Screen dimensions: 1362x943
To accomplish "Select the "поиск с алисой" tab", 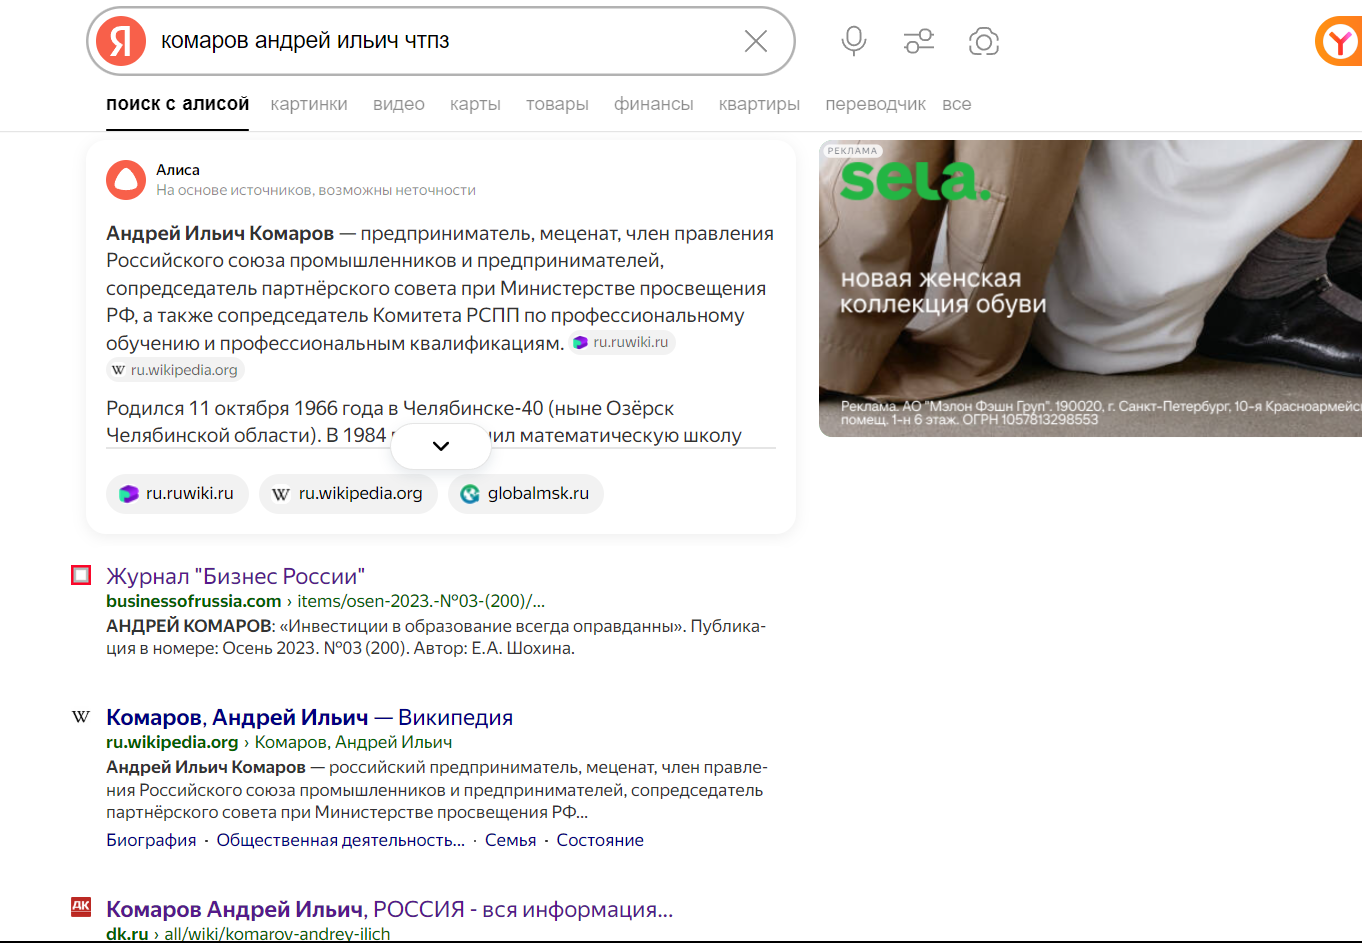I will click(178, 104).
